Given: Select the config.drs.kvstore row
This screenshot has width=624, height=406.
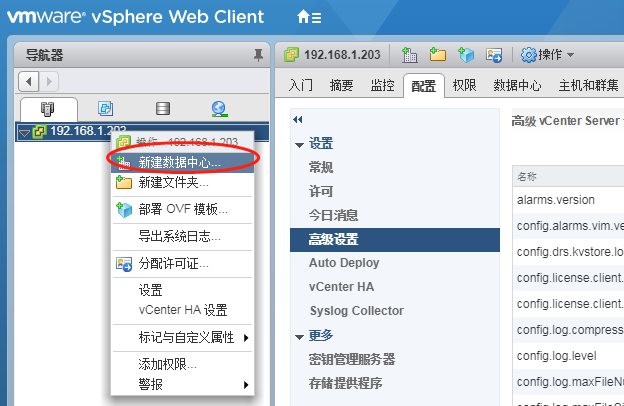Looking at the screenshot, I should tap(568, 252).
